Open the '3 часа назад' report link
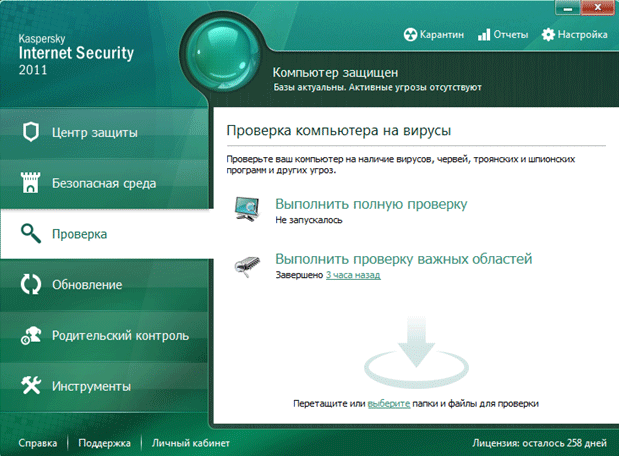 353,275
